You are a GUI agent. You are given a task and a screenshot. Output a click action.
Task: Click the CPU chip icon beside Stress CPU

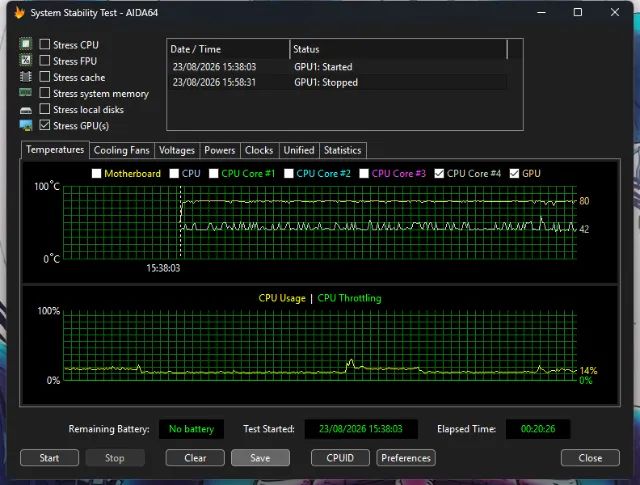pyautogui.click(x=26, y=44)
